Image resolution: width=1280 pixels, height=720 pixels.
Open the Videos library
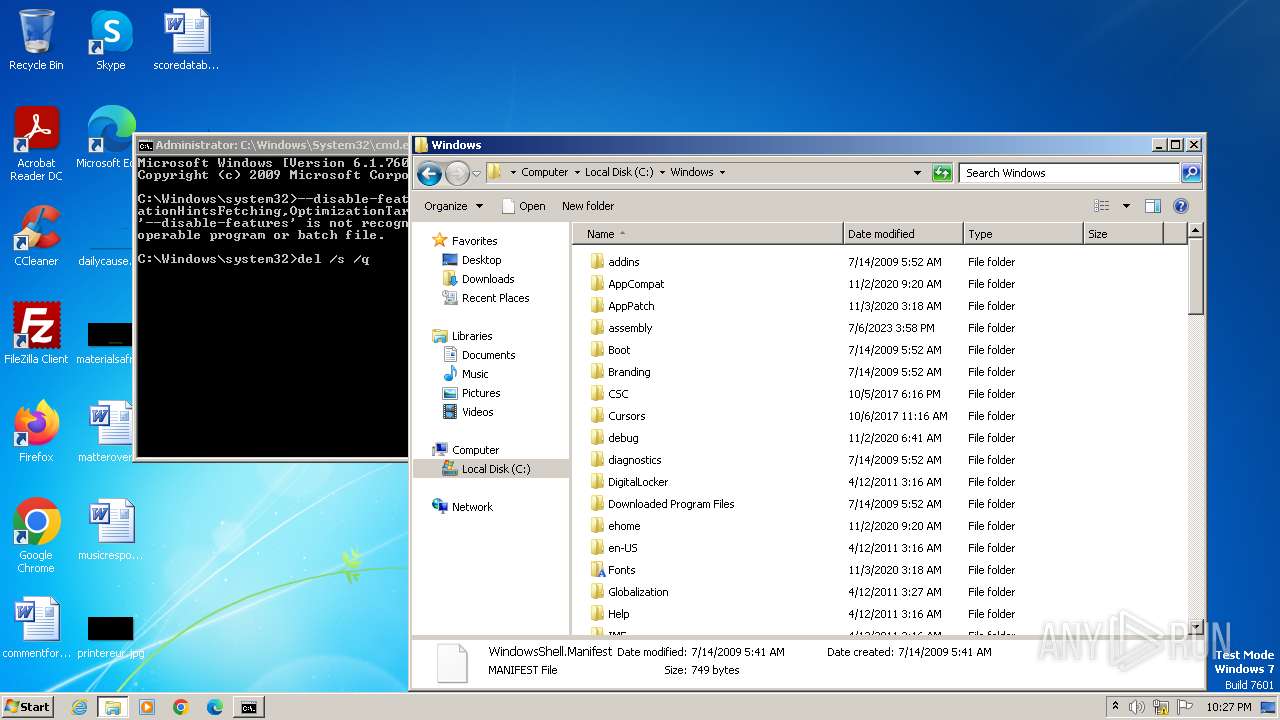(477, 412)
